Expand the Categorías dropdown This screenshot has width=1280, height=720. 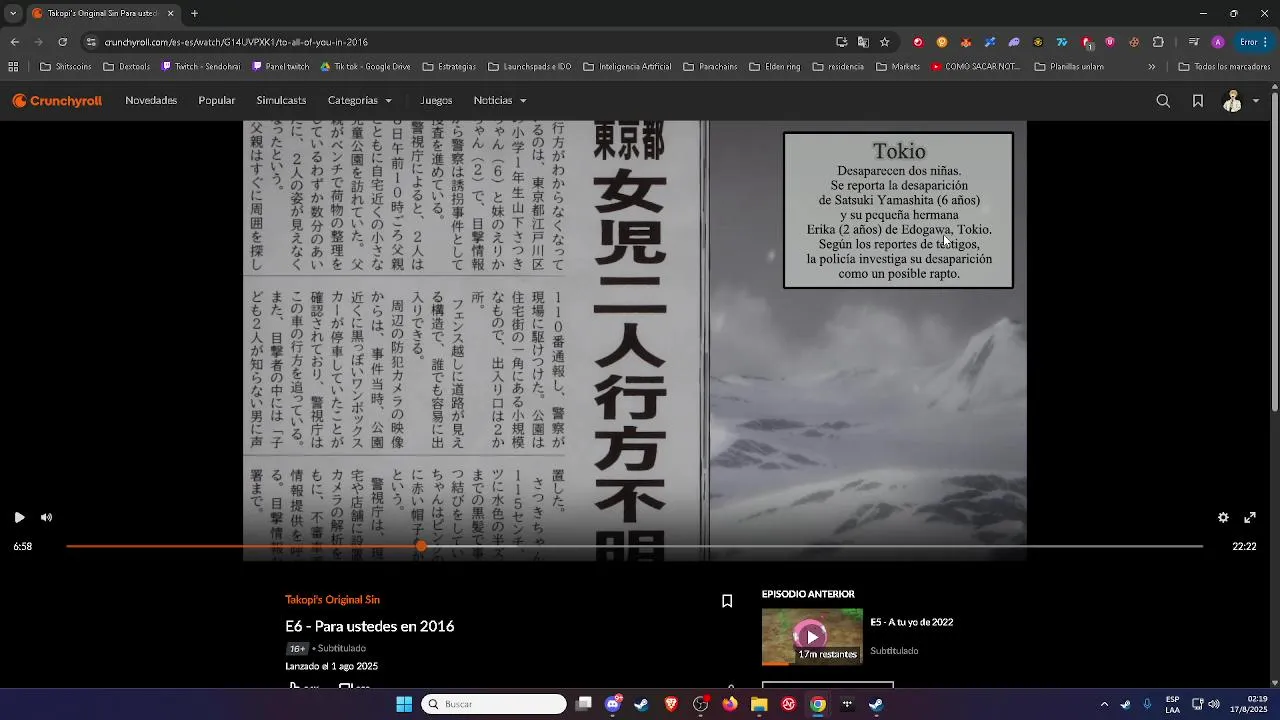pyautogui.click(x=360, y=100)
